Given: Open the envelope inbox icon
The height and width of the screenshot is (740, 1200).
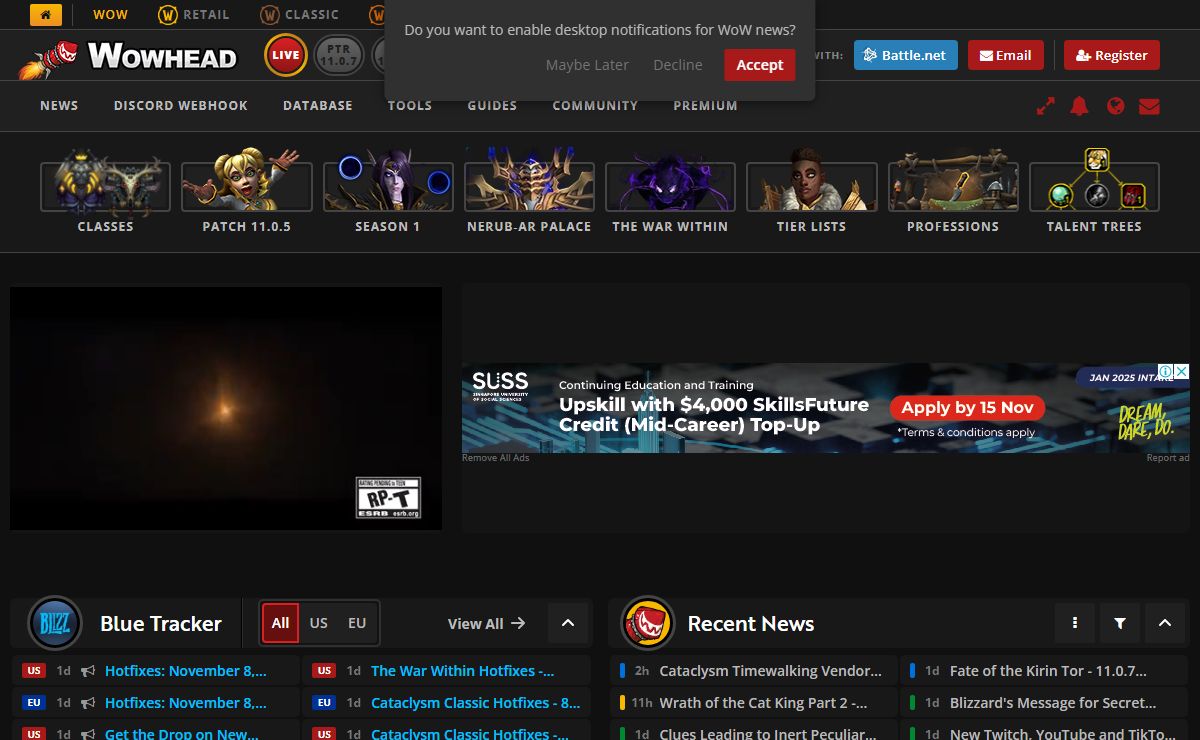Looking at the screenshot, I should pyautogui.click(x=1149, y=106).
